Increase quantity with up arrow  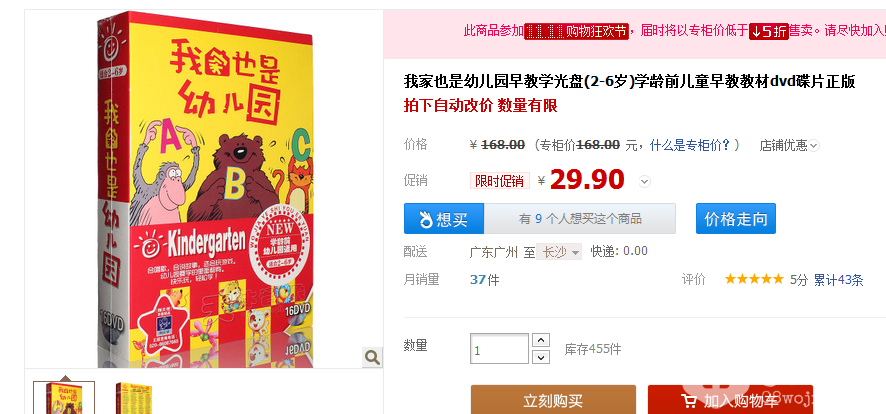tap(541, 340)
